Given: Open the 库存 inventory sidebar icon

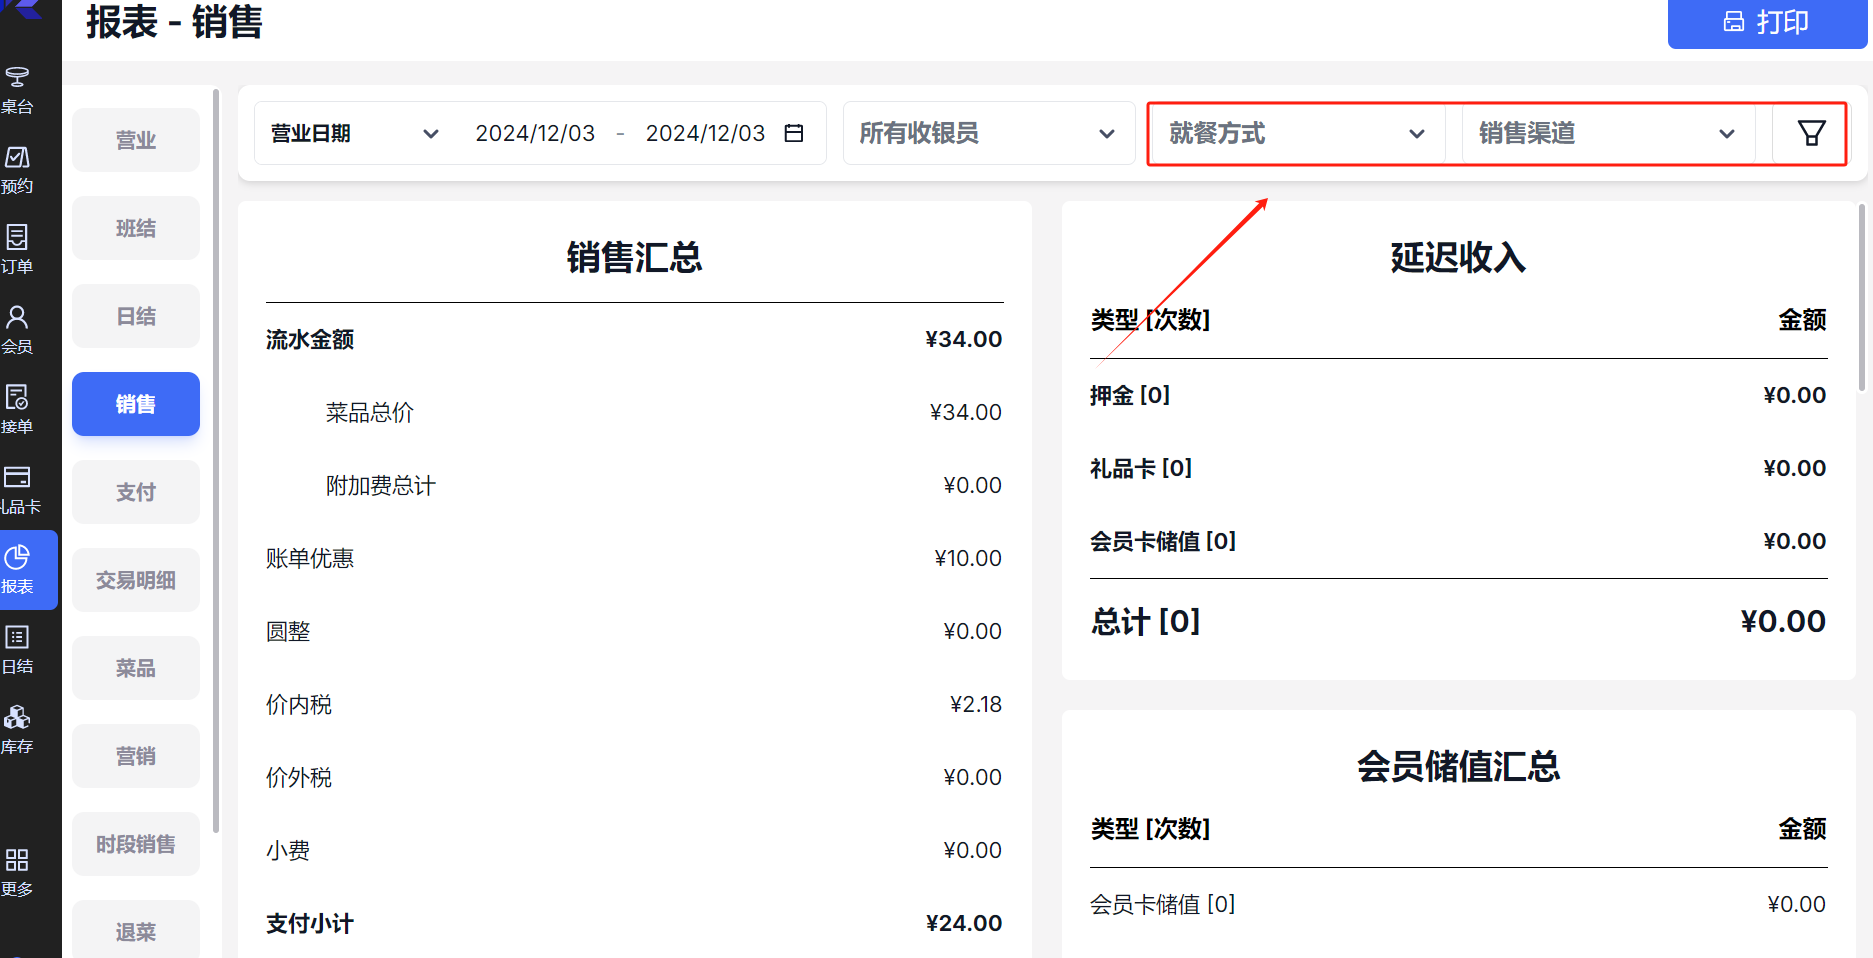Looking at the screenshot, I should [x=17, y=731].
